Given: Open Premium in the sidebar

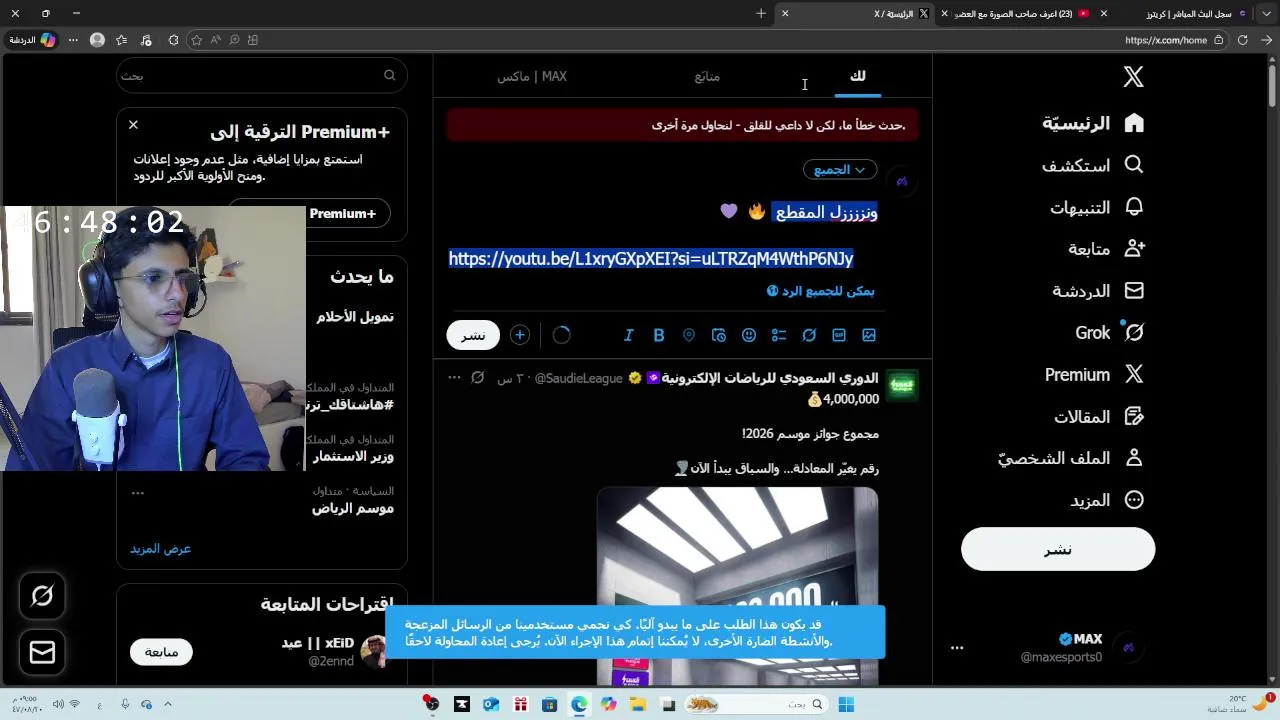Looking at the screenshot, I should pyautogui.click(x=1094, y=375).
